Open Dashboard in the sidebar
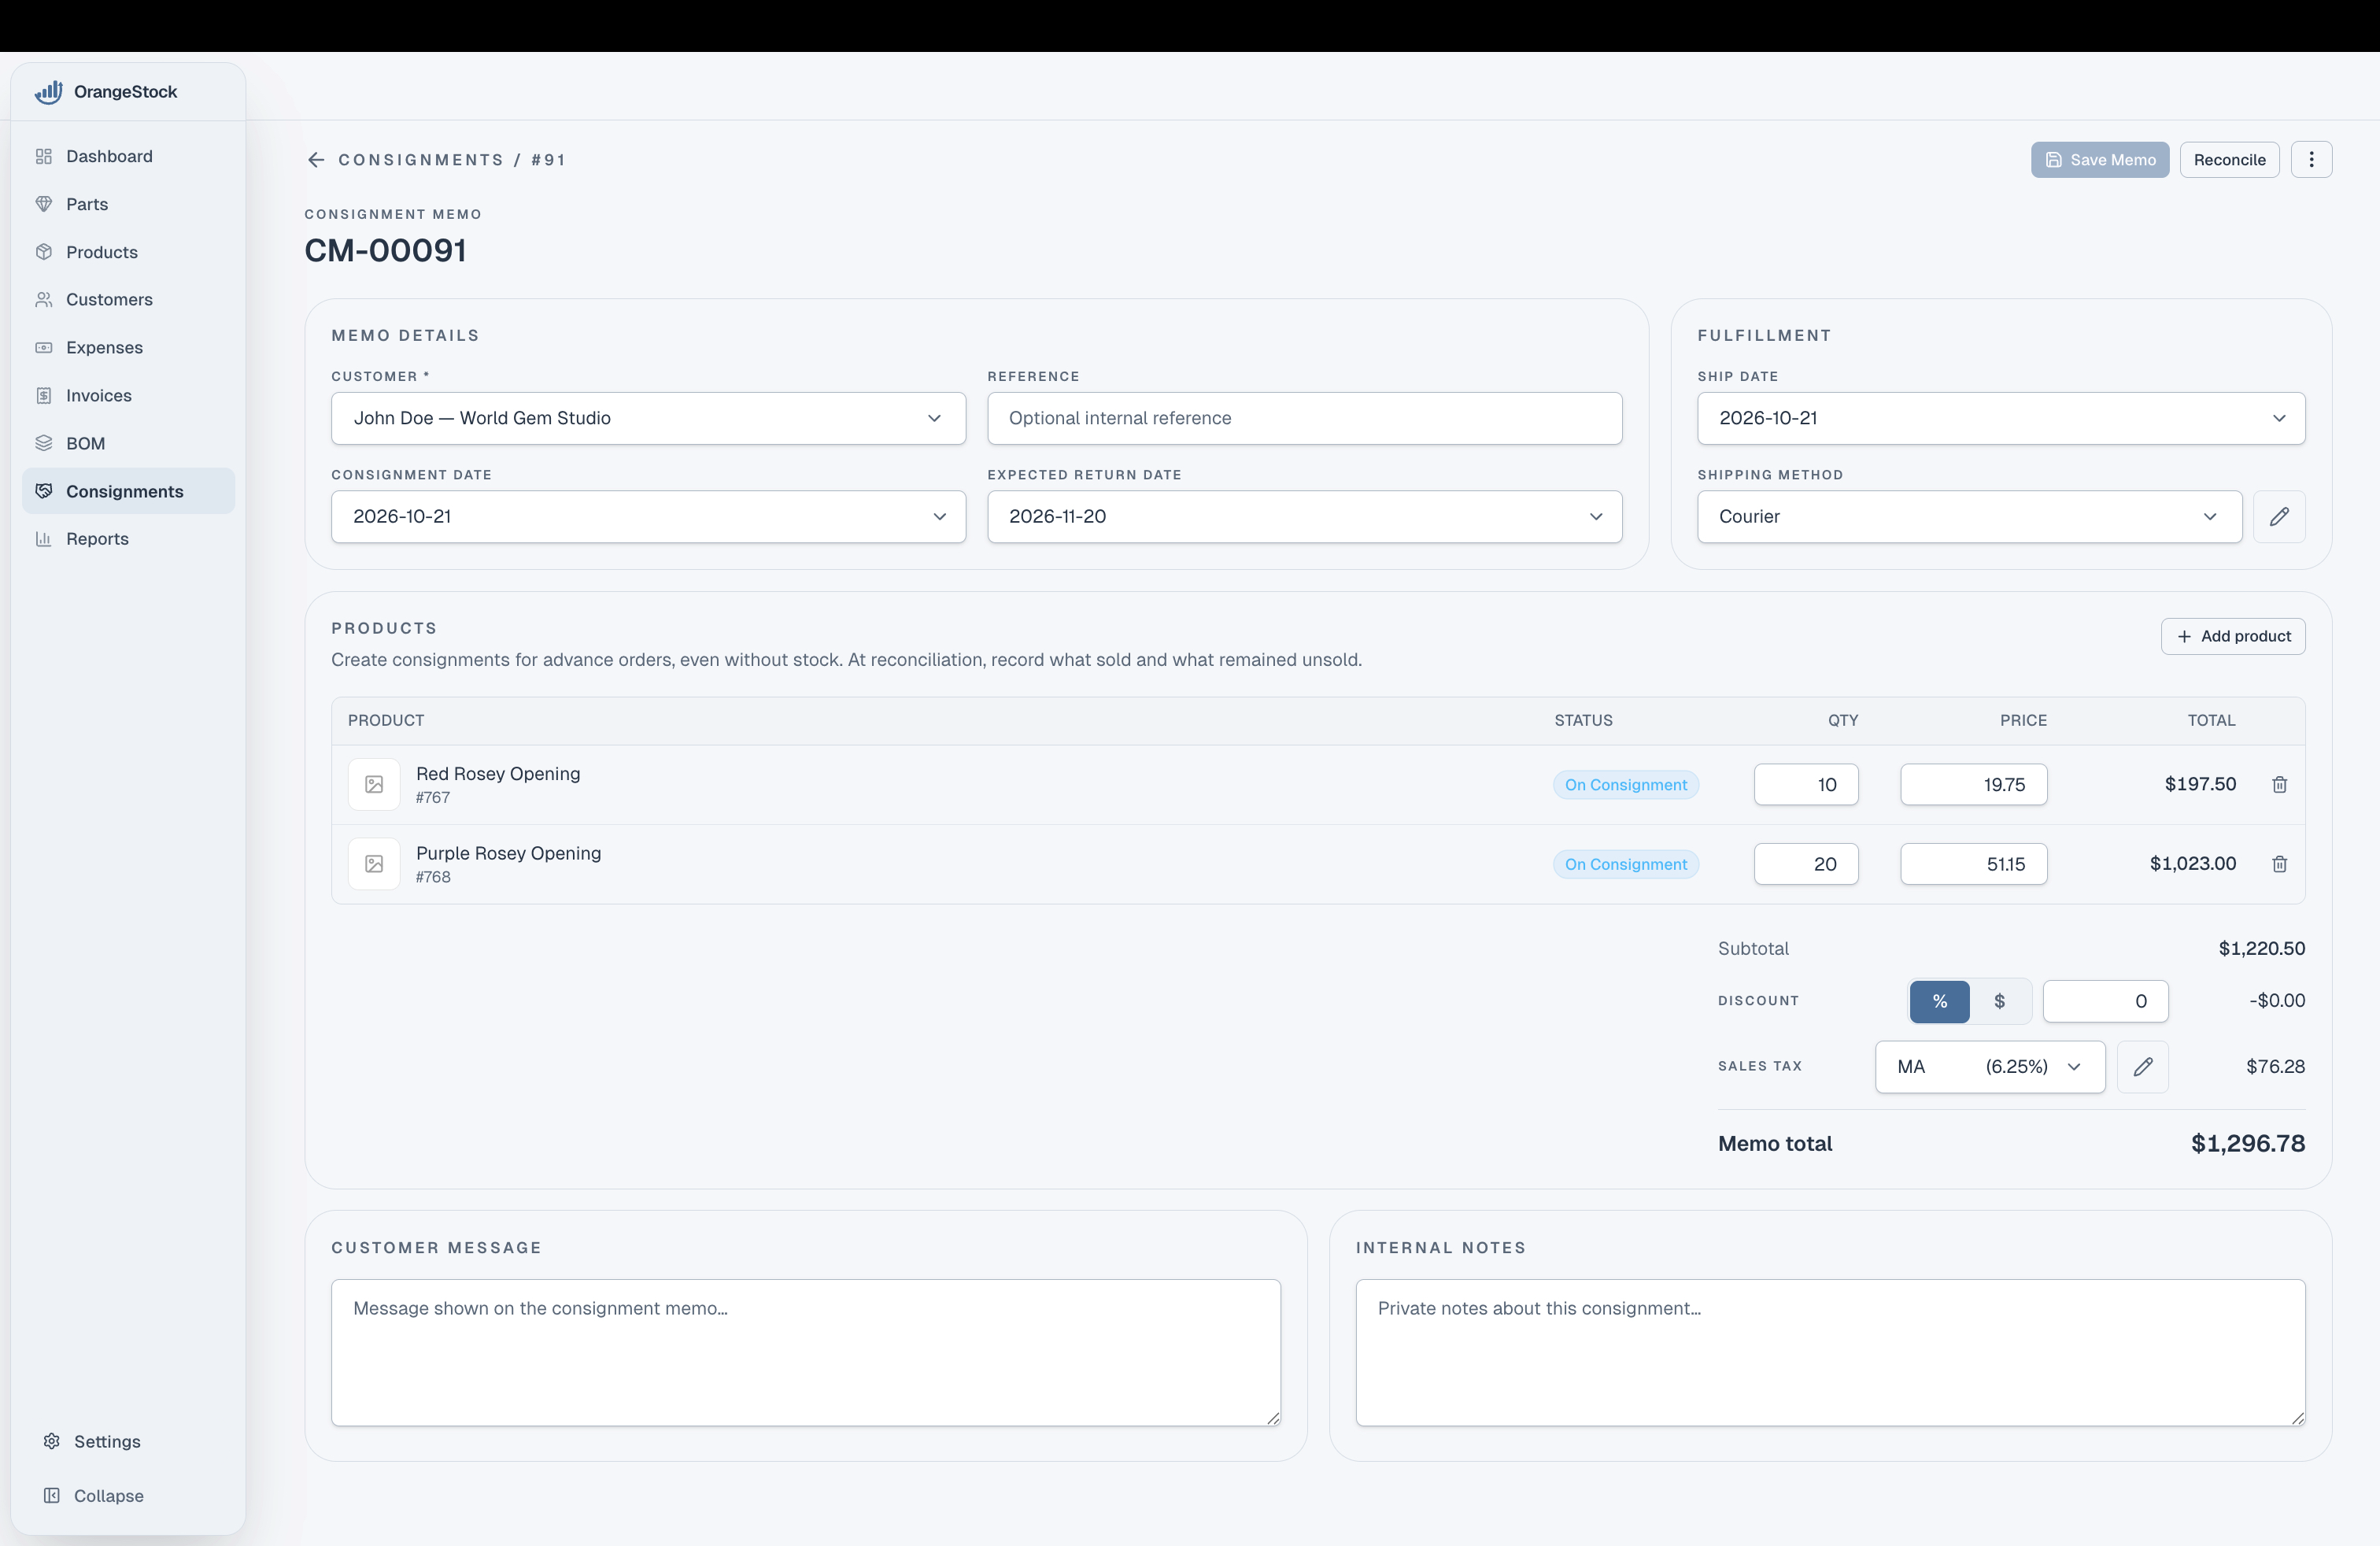Screen dimensions: 2380x1546 (128, 157)
